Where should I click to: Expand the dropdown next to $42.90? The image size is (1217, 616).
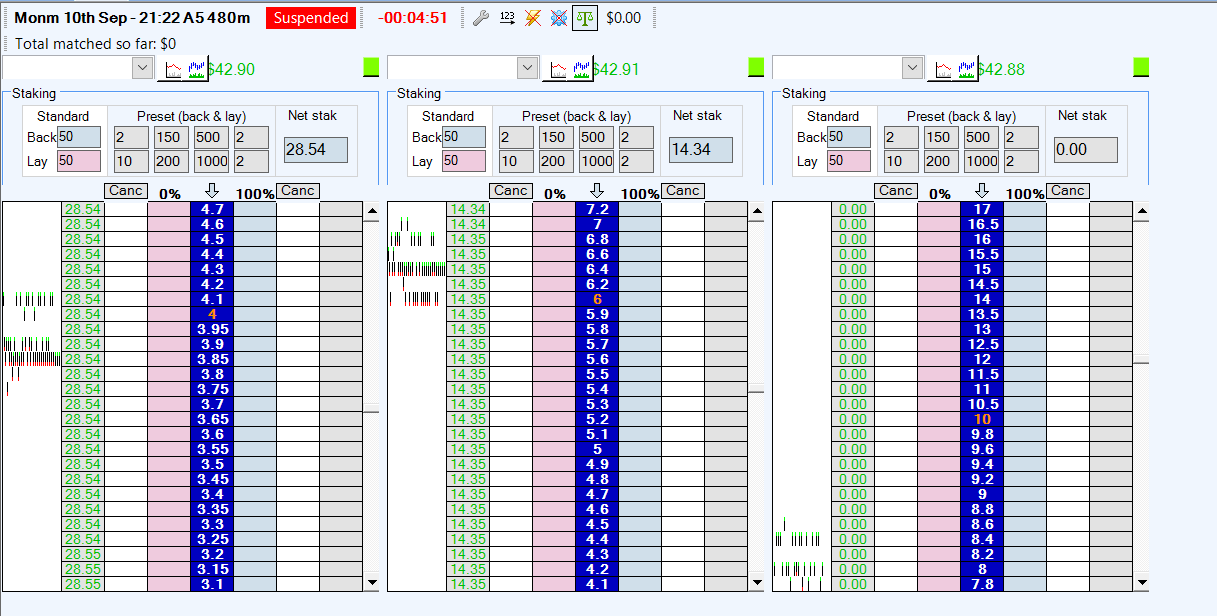click(x=141, y=67)
